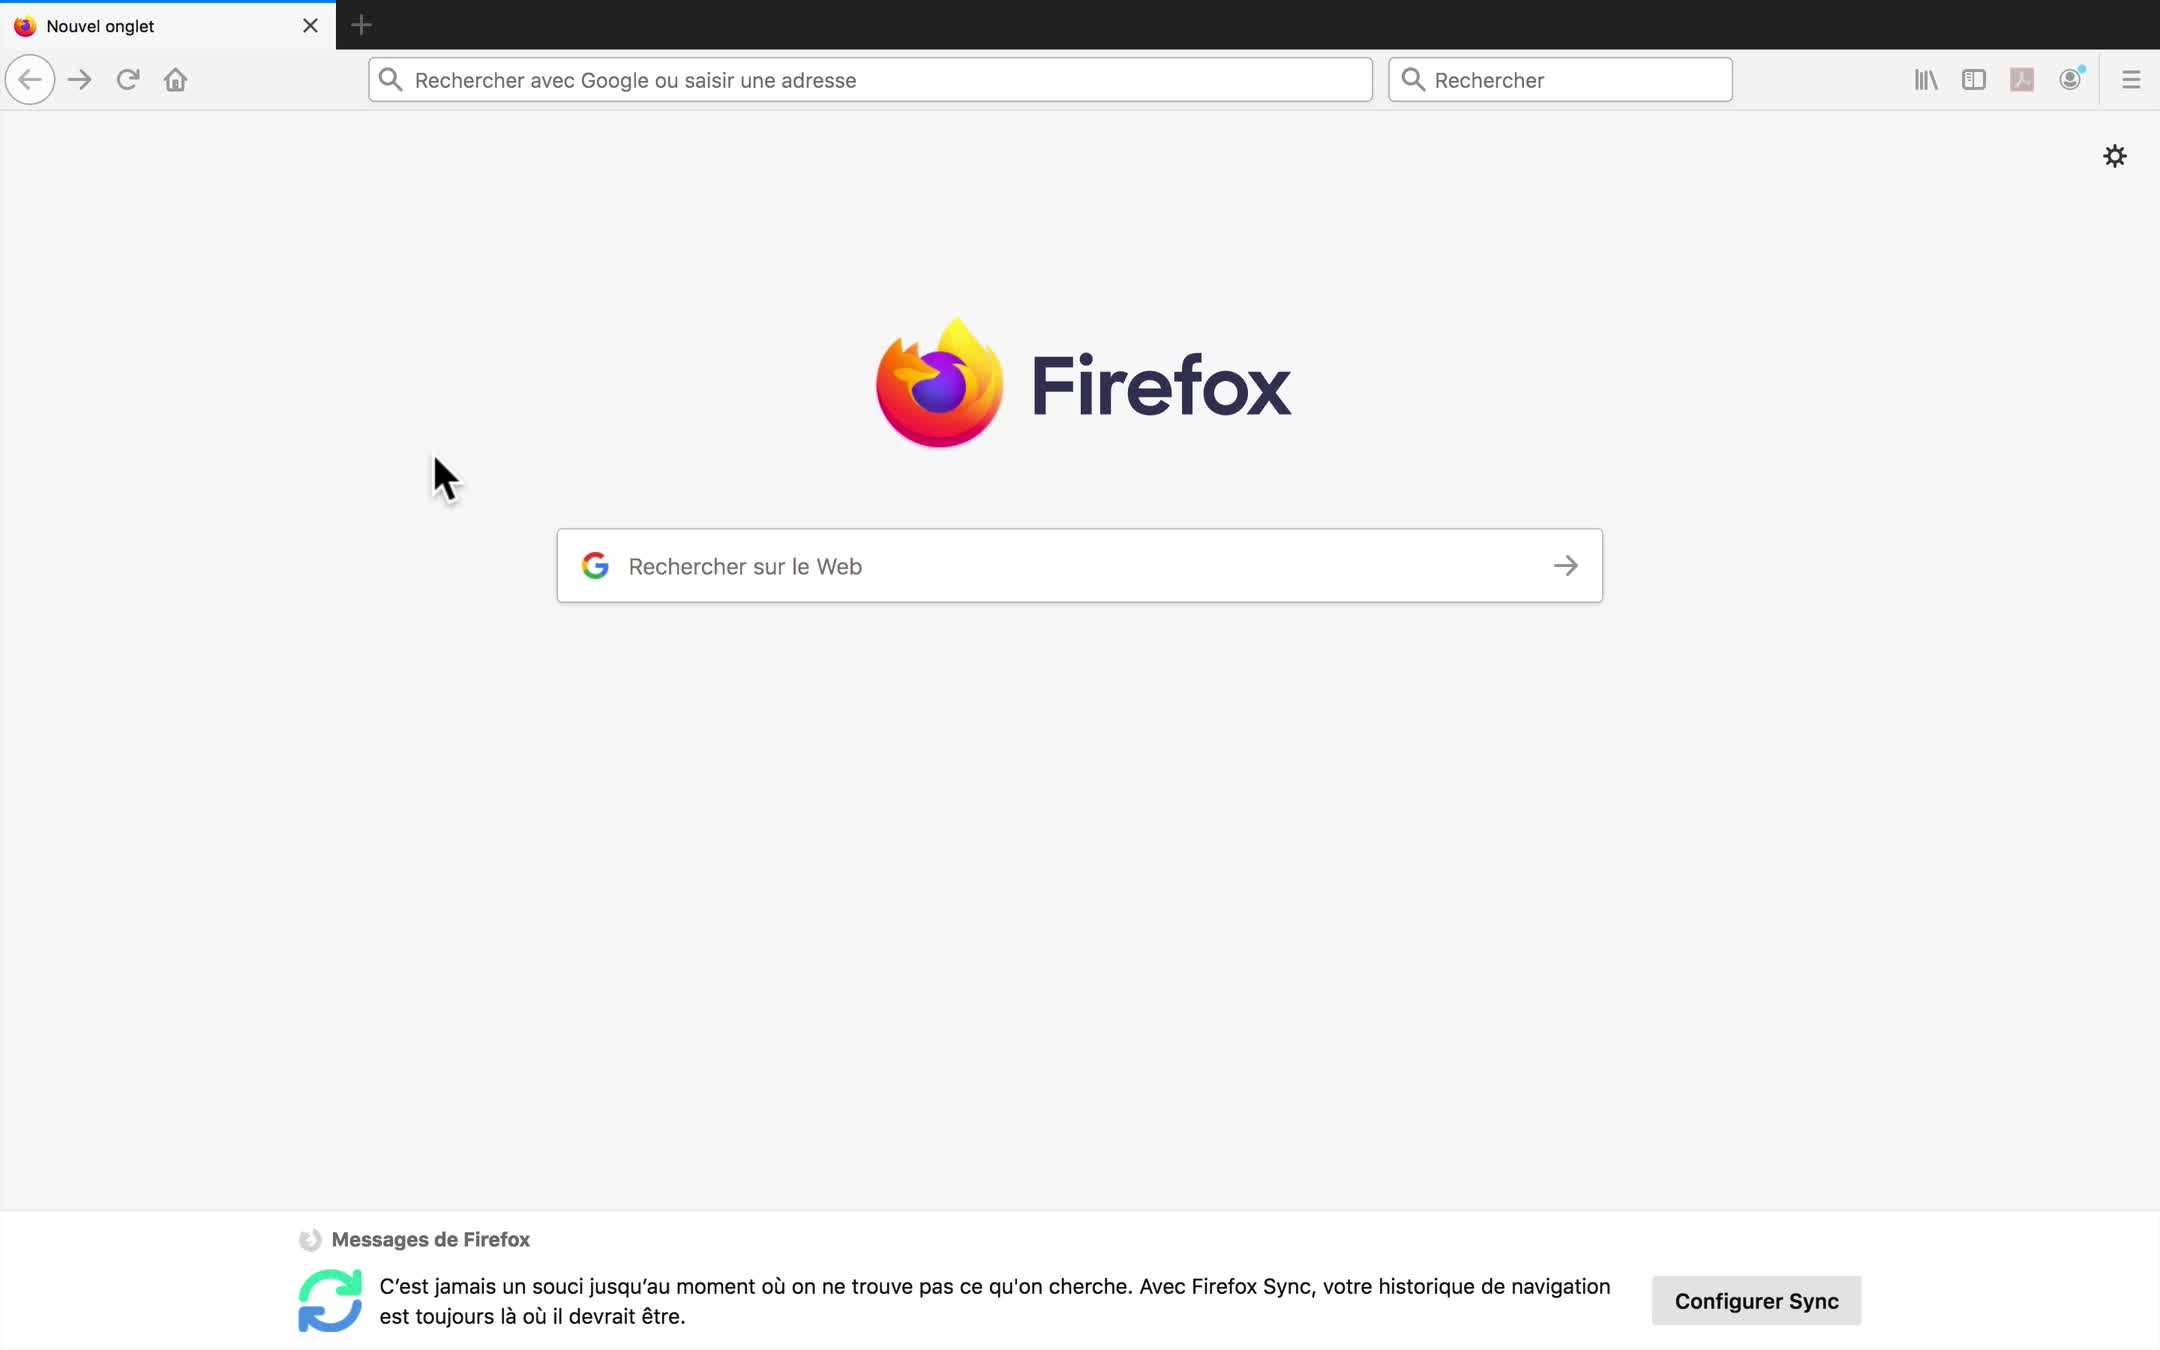Open a new tab with plus button
Viewport: 2160px width, 1350px height.
pos(362,25)
